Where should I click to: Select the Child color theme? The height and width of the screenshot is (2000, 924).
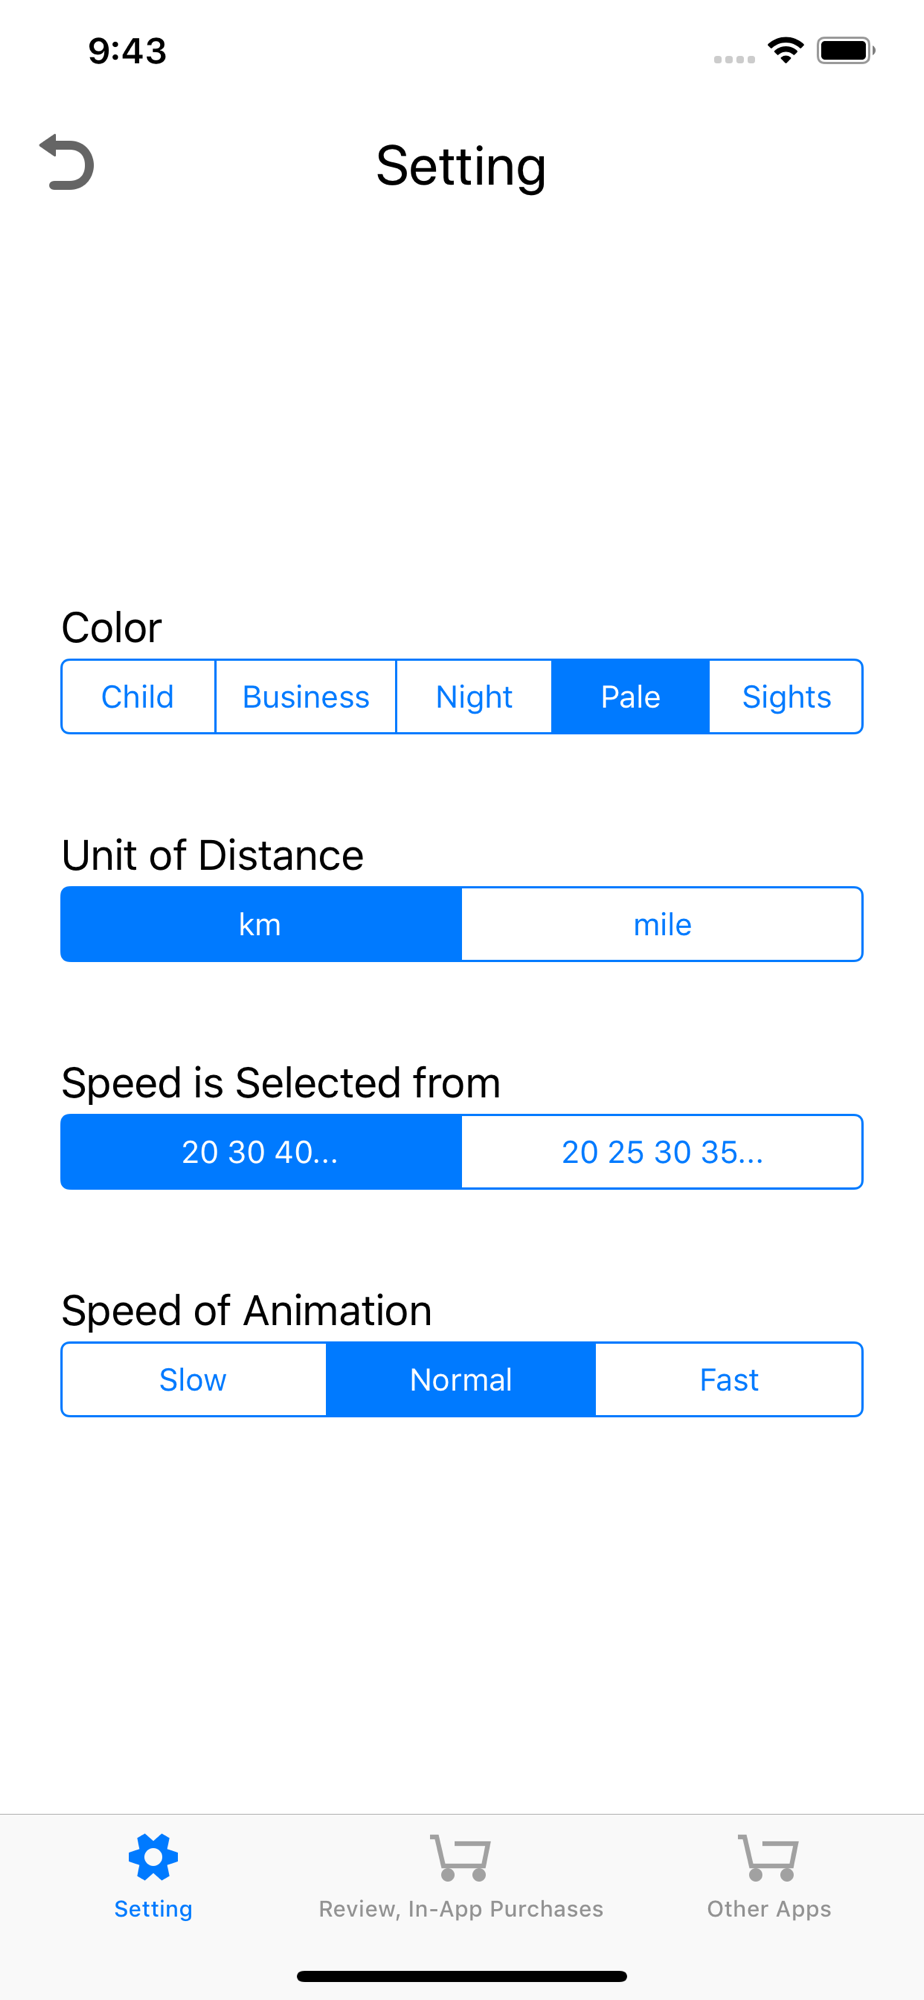click(x=138, y=696)
